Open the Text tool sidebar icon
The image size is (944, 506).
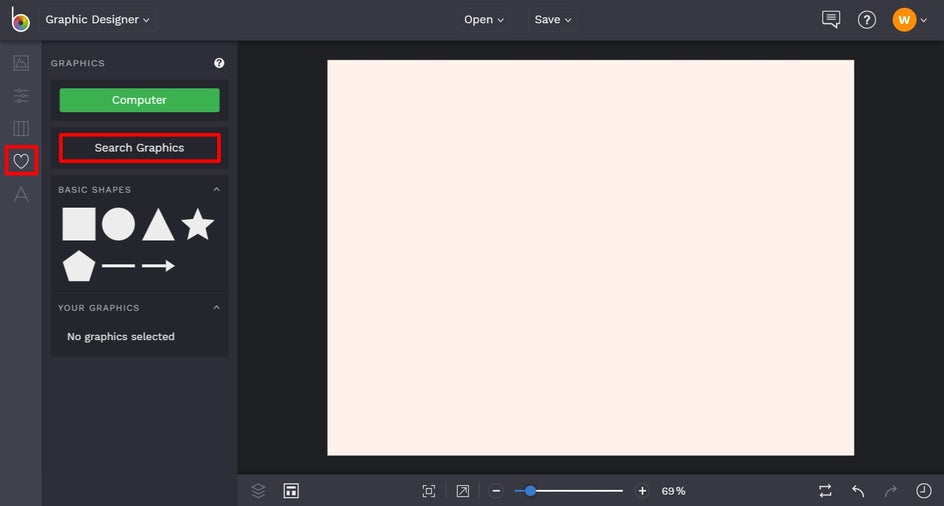tap(21, 195)
